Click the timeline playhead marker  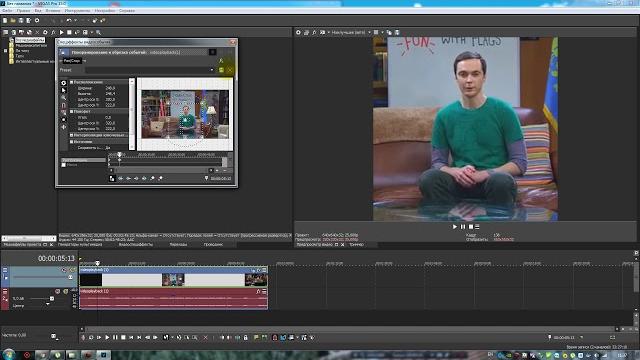pyautogui.click(x=98, y=263)
